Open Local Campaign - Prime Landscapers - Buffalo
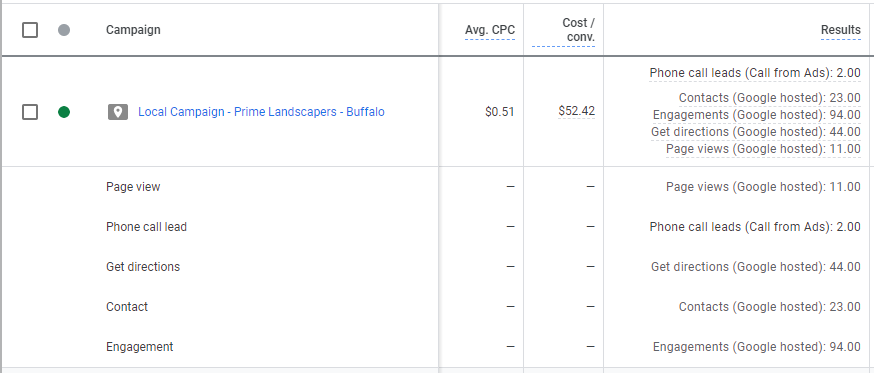 click(x=261, y=112)
